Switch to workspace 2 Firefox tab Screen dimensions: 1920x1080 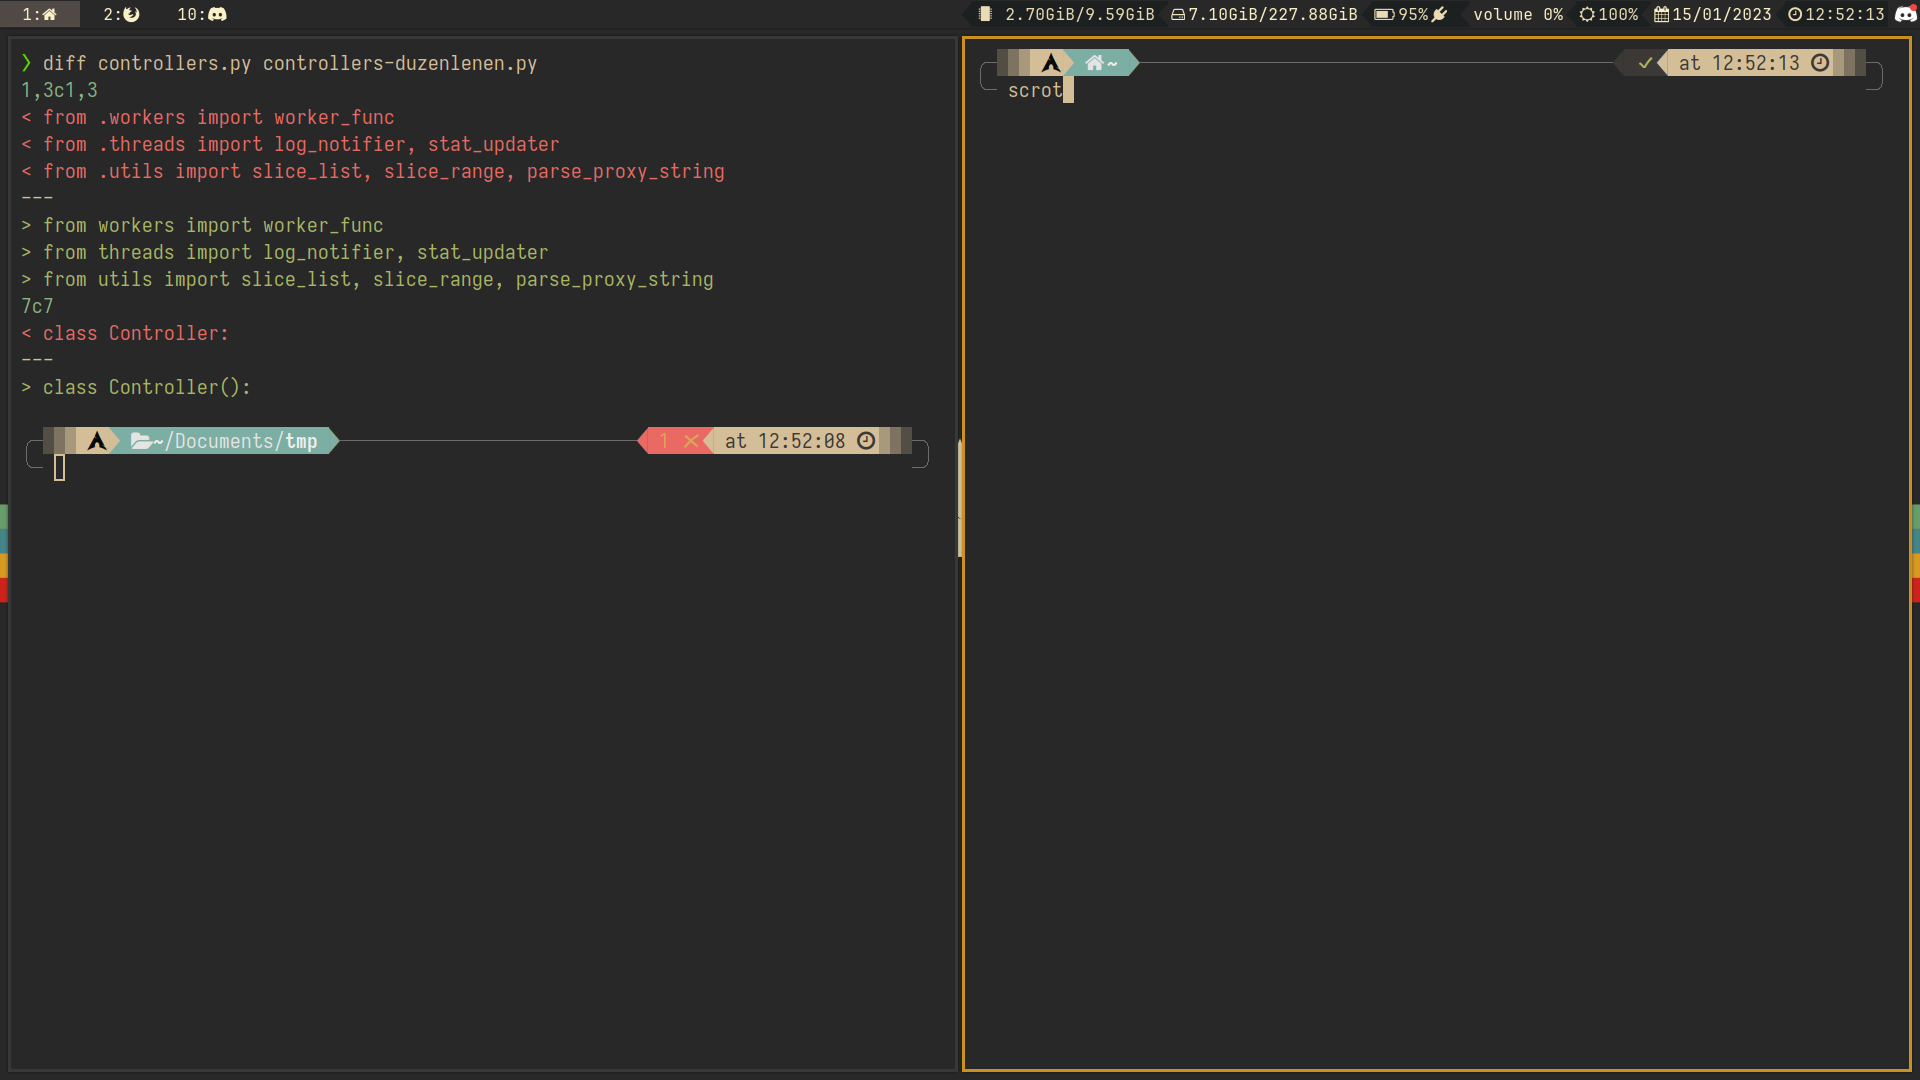click(x=121, y=14)
